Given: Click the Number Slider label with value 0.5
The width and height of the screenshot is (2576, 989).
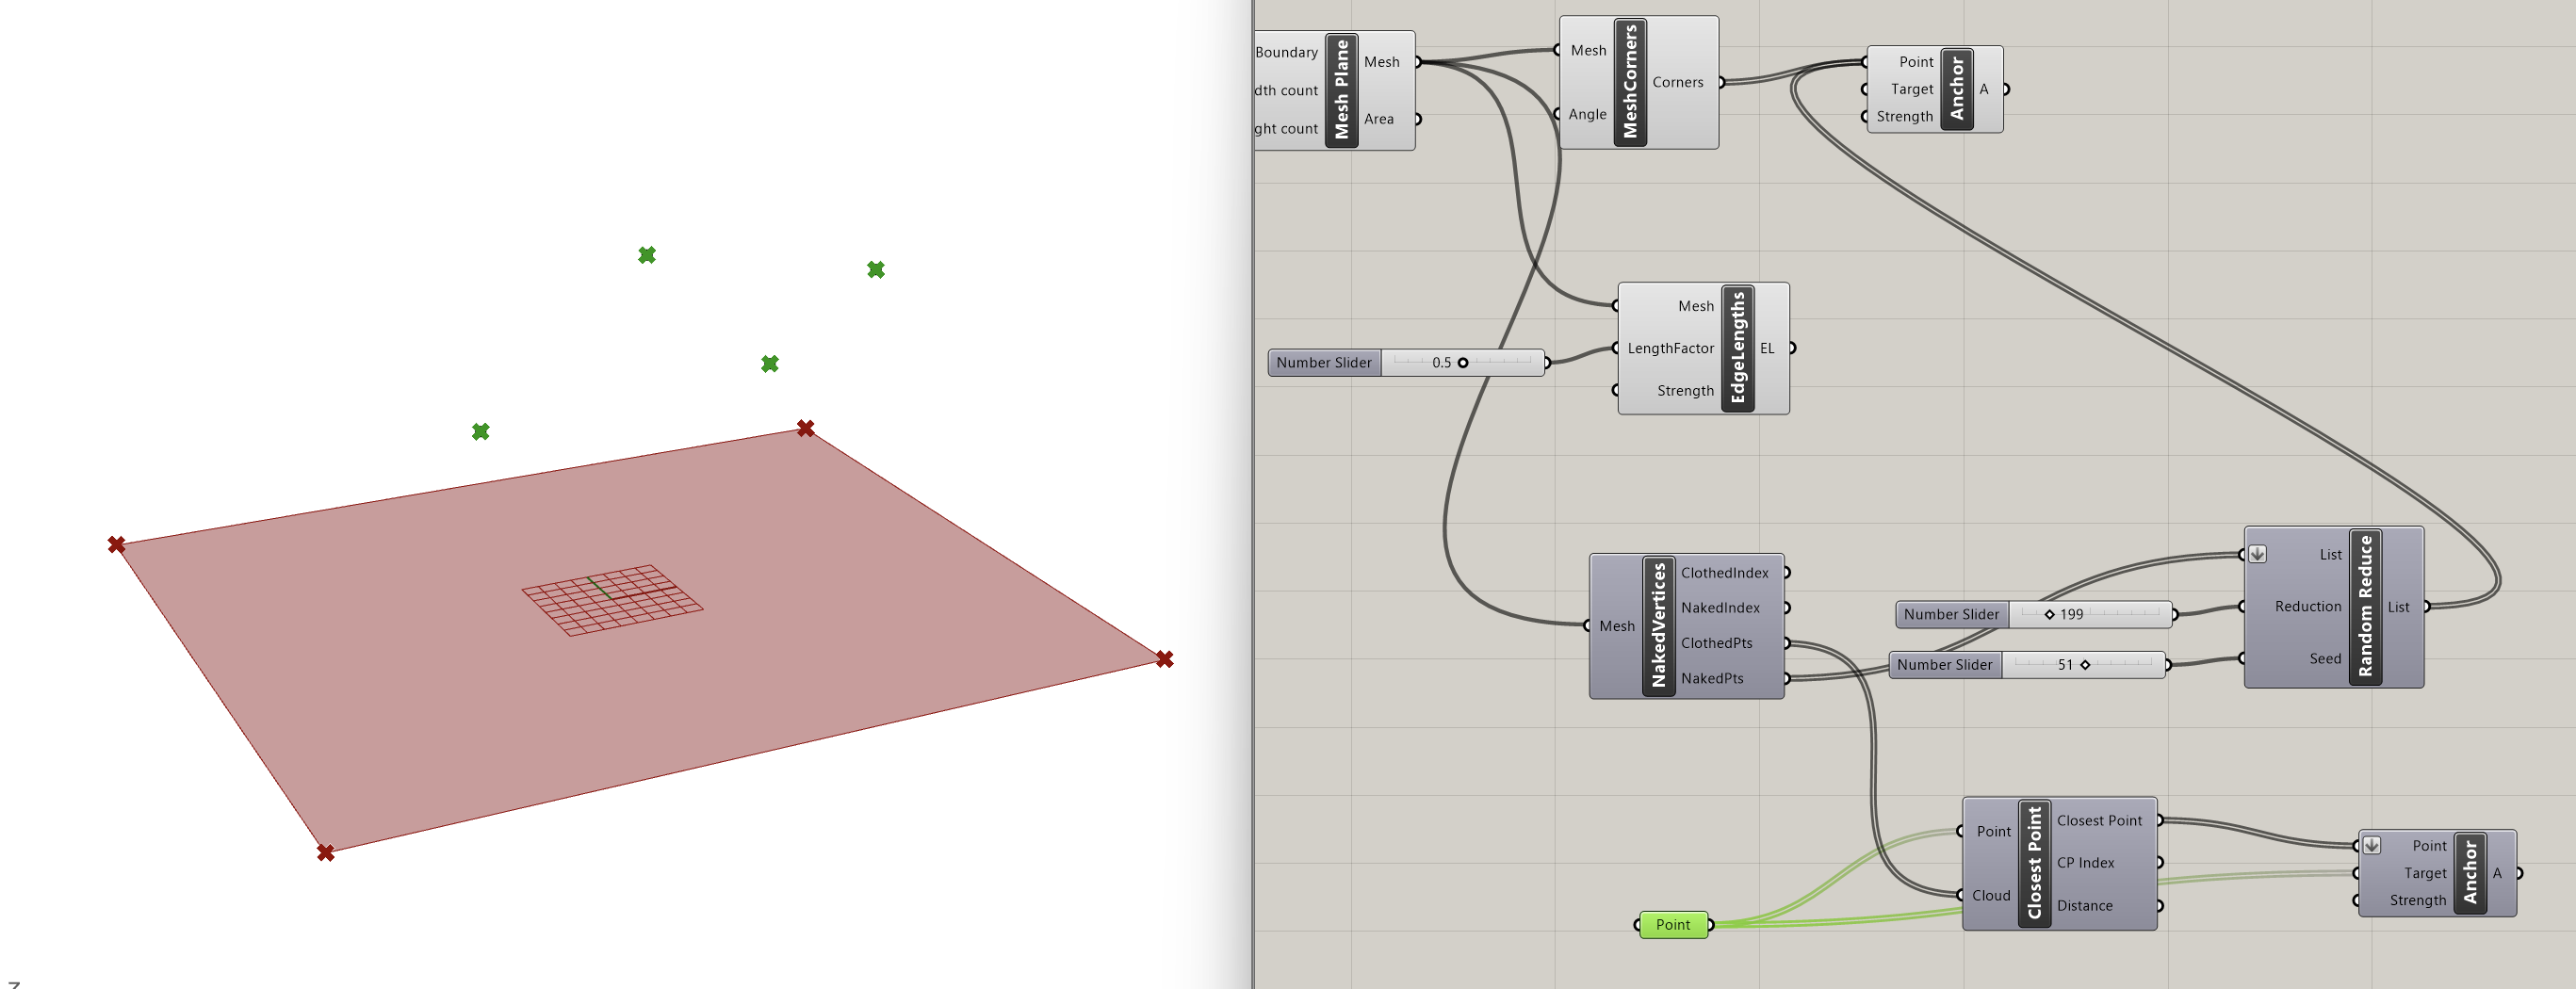Looking at the screenshot, I should 1323,363.
